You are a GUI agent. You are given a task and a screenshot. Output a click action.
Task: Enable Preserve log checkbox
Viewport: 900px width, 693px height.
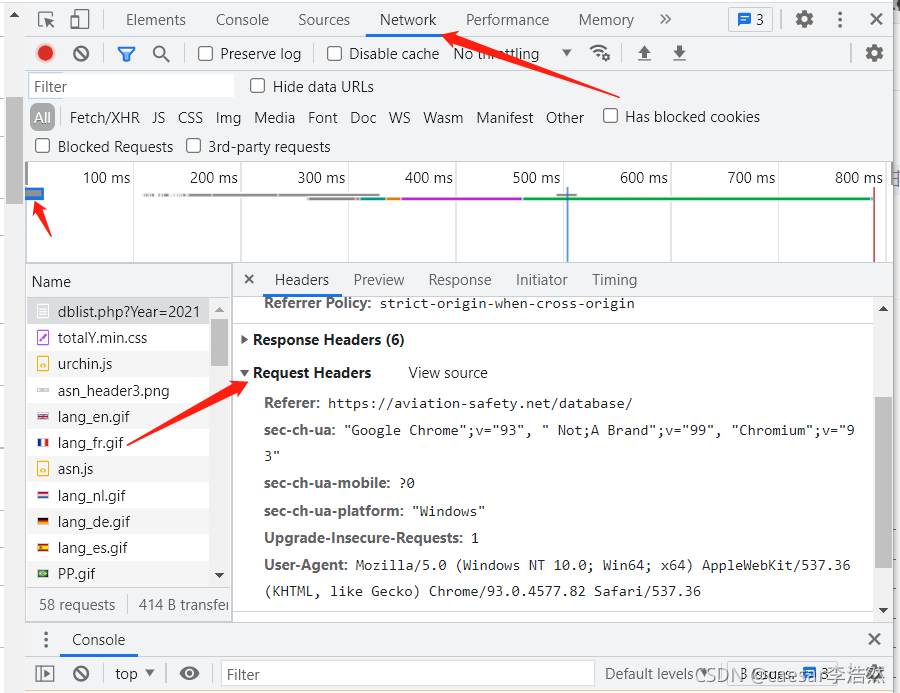205,54
